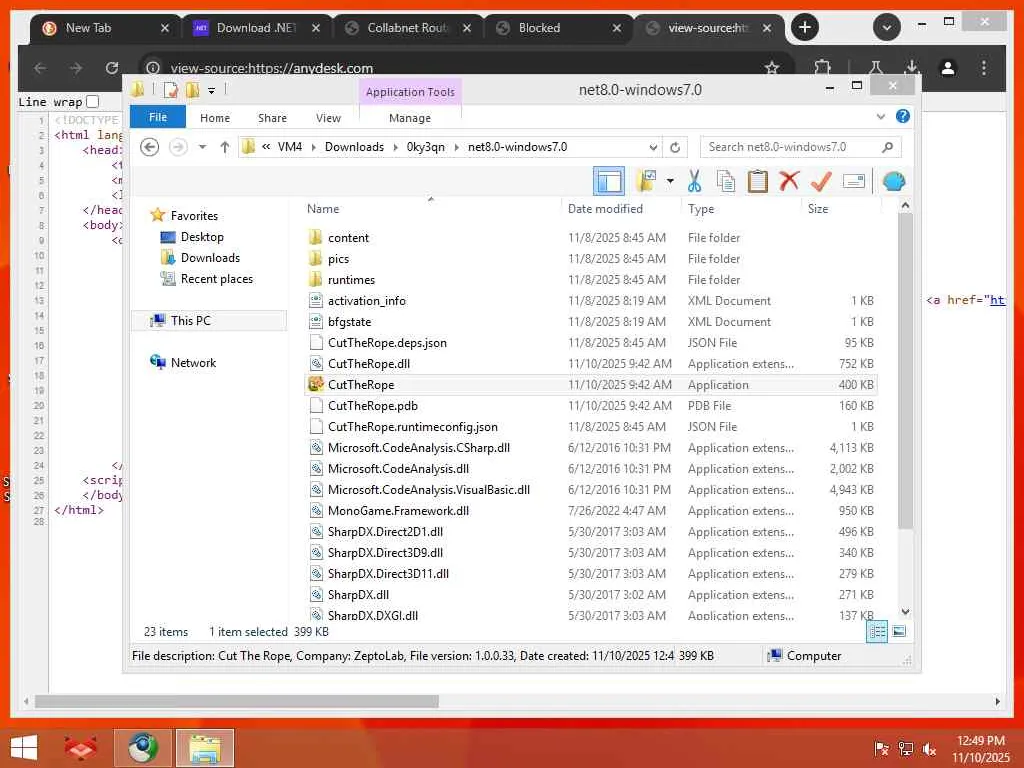Open the quick access toolbar customize dropdown
The height and width of the screenshot is (768, 1024).
click(212, 90)
